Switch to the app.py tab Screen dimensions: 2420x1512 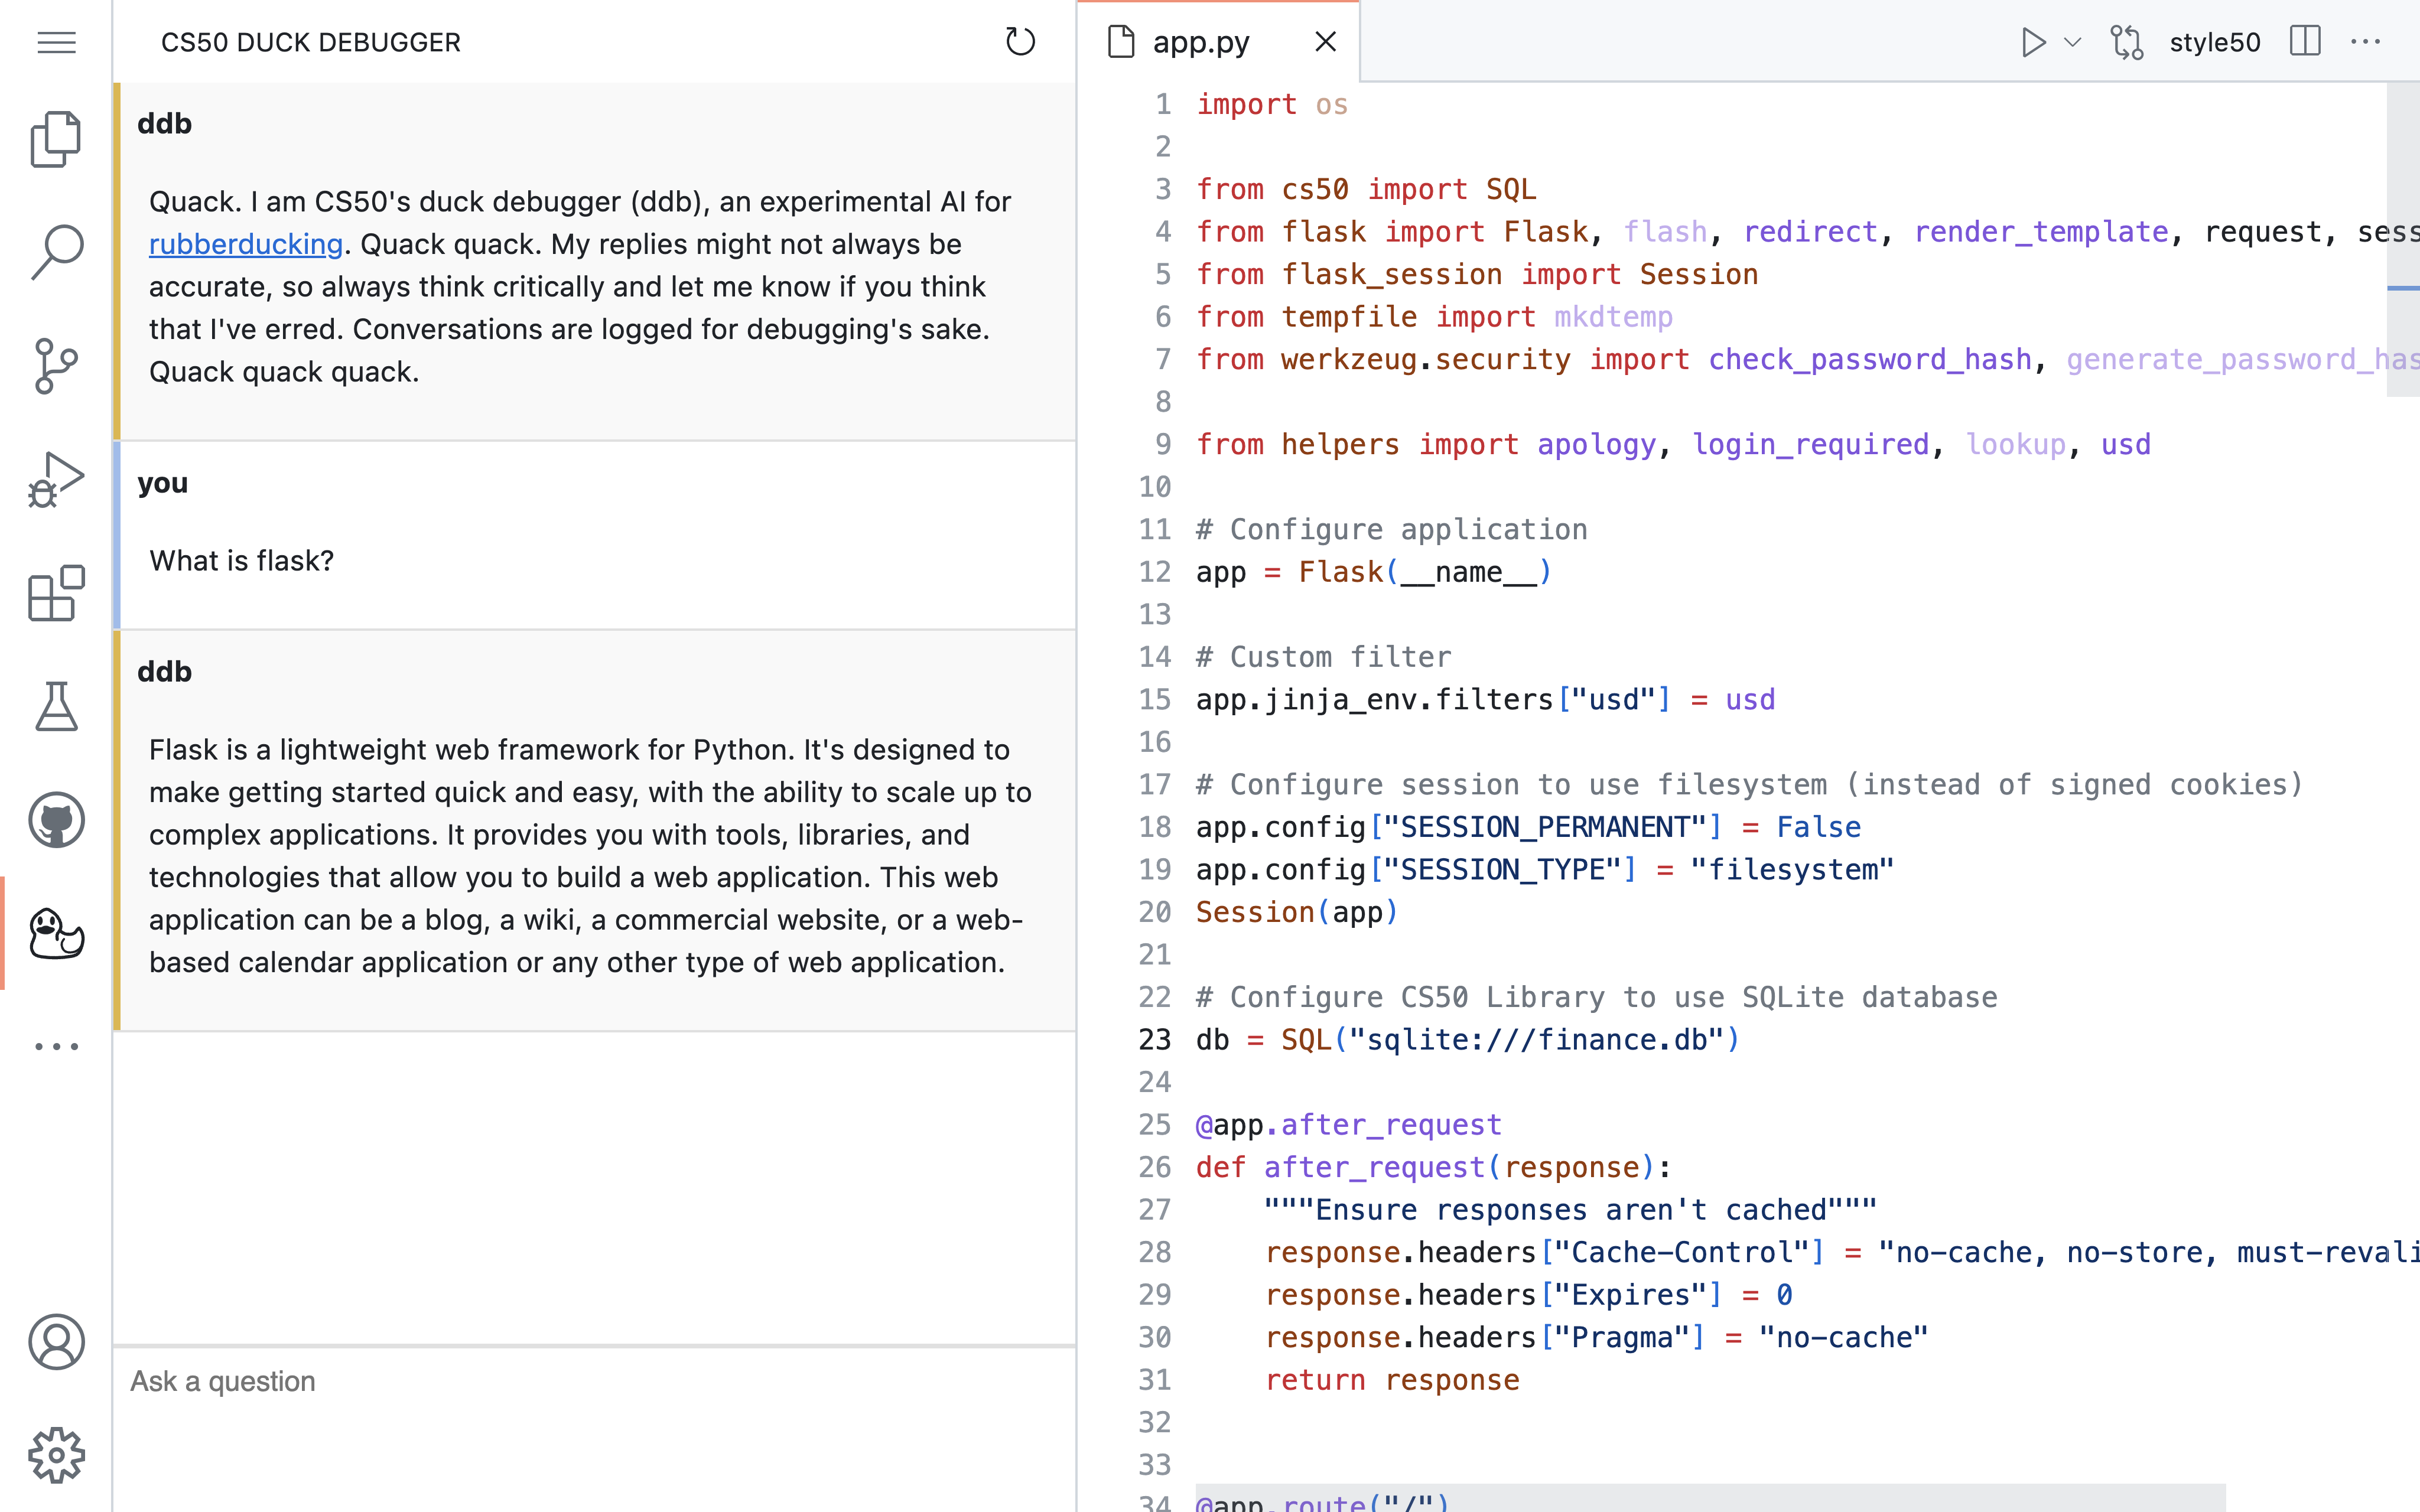tap(1200, 42)
